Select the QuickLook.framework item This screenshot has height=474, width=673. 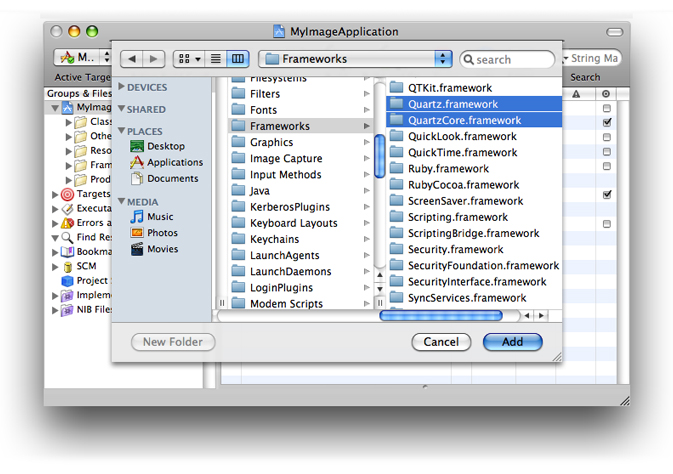tap(461, 136)
